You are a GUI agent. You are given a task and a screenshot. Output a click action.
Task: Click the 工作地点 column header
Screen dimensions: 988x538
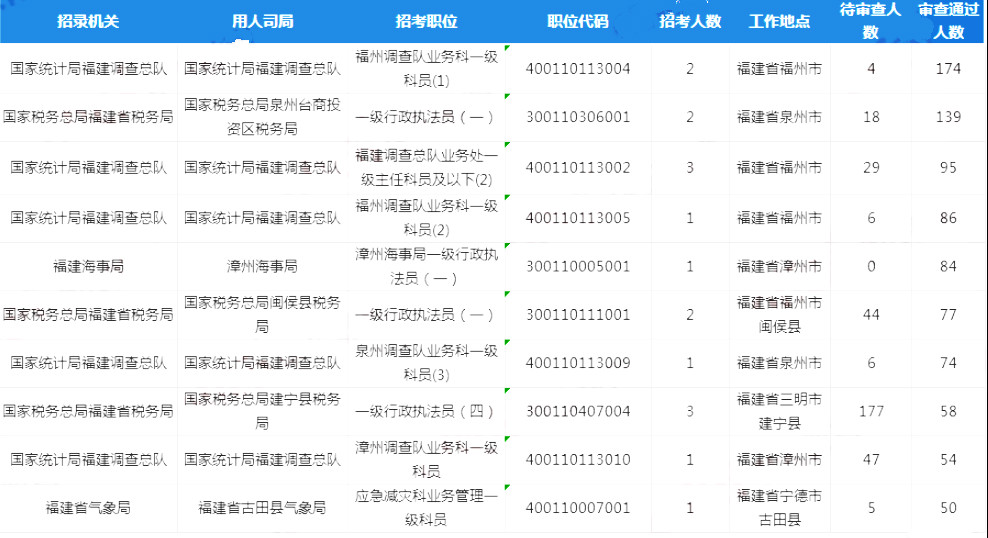[x=779, y=21]
